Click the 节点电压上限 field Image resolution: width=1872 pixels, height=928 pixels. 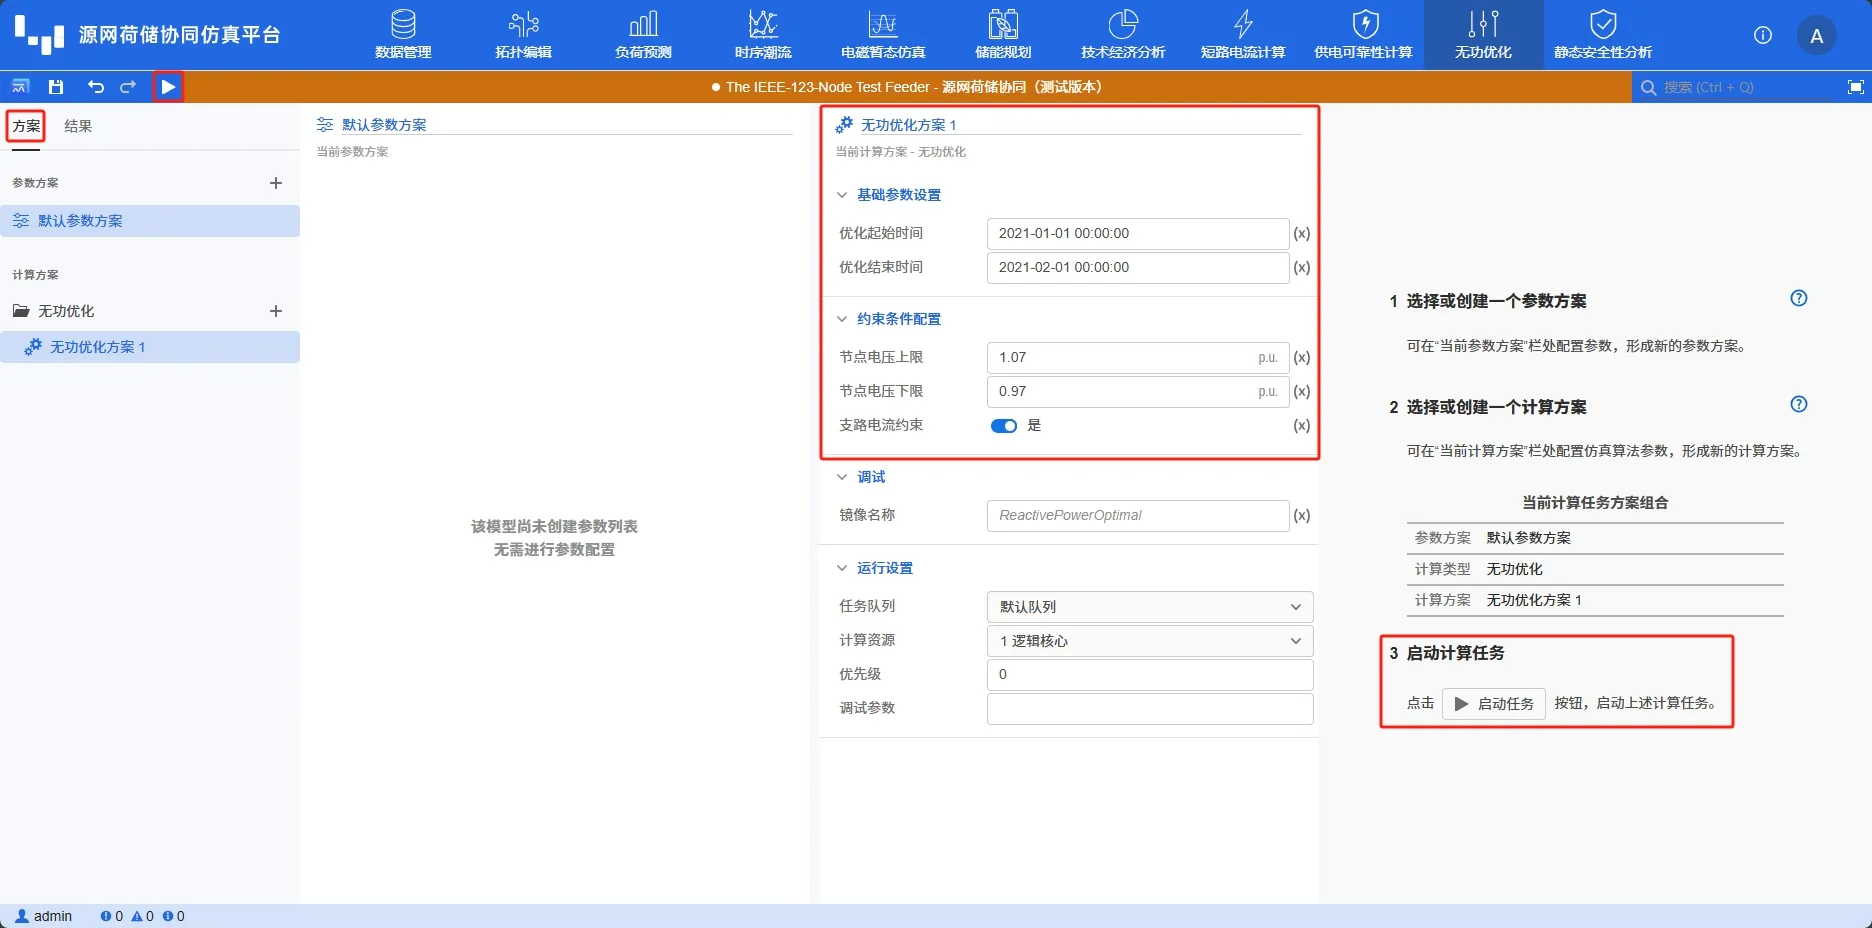pyautogui.click(x=1138, y=358)
